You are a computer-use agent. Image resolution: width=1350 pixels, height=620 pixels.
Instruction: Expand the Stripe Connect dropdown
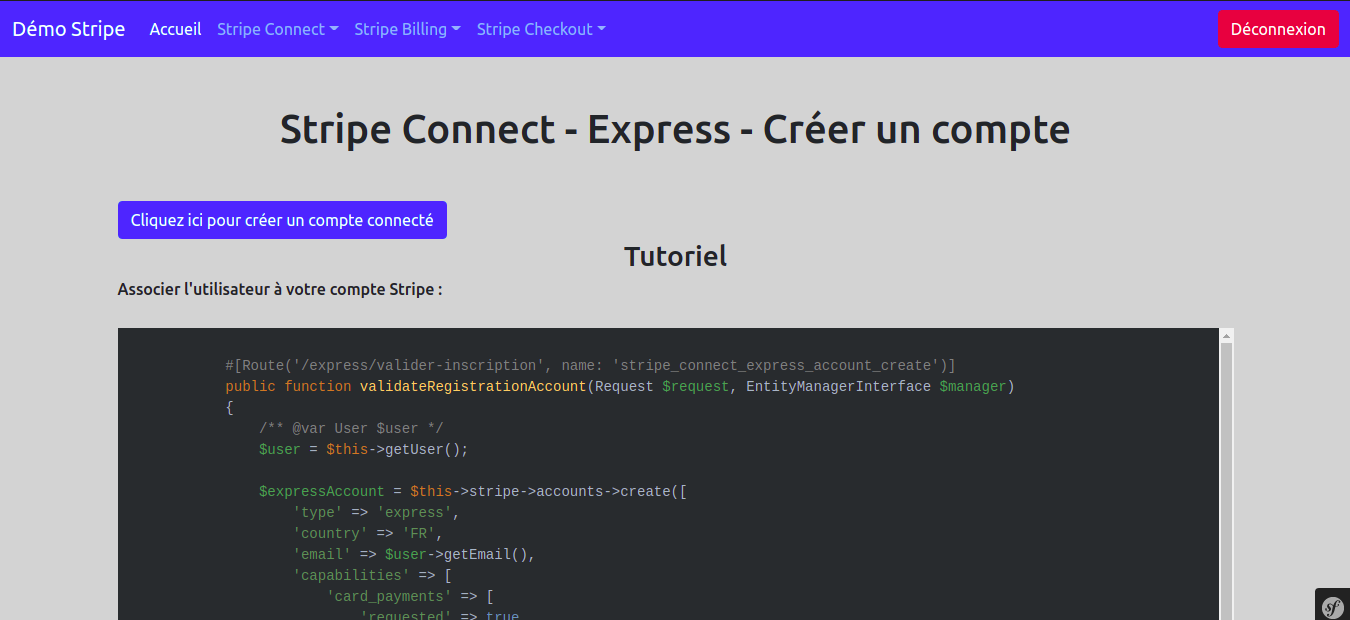277,29
